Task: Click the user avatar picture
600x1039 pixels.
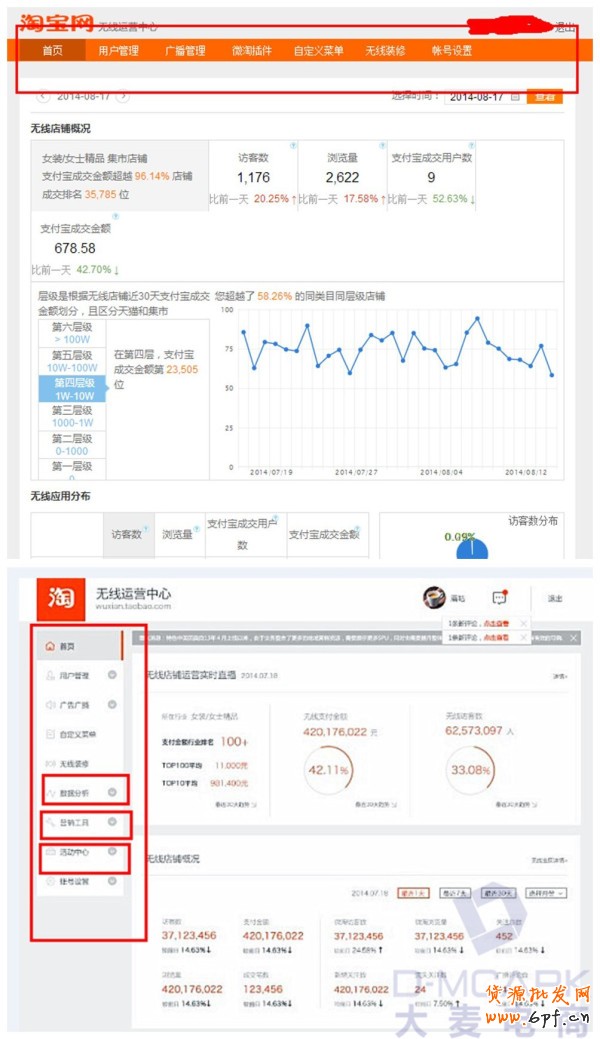Action: pos(433,597)
